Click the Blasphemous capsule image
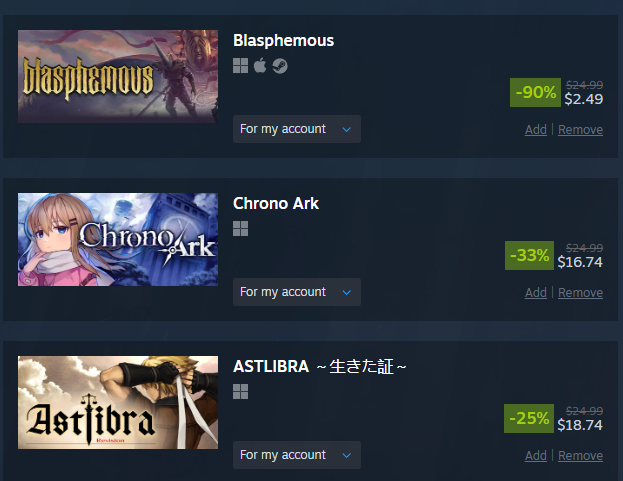The image size is (623, 481). tap(118, 76)
